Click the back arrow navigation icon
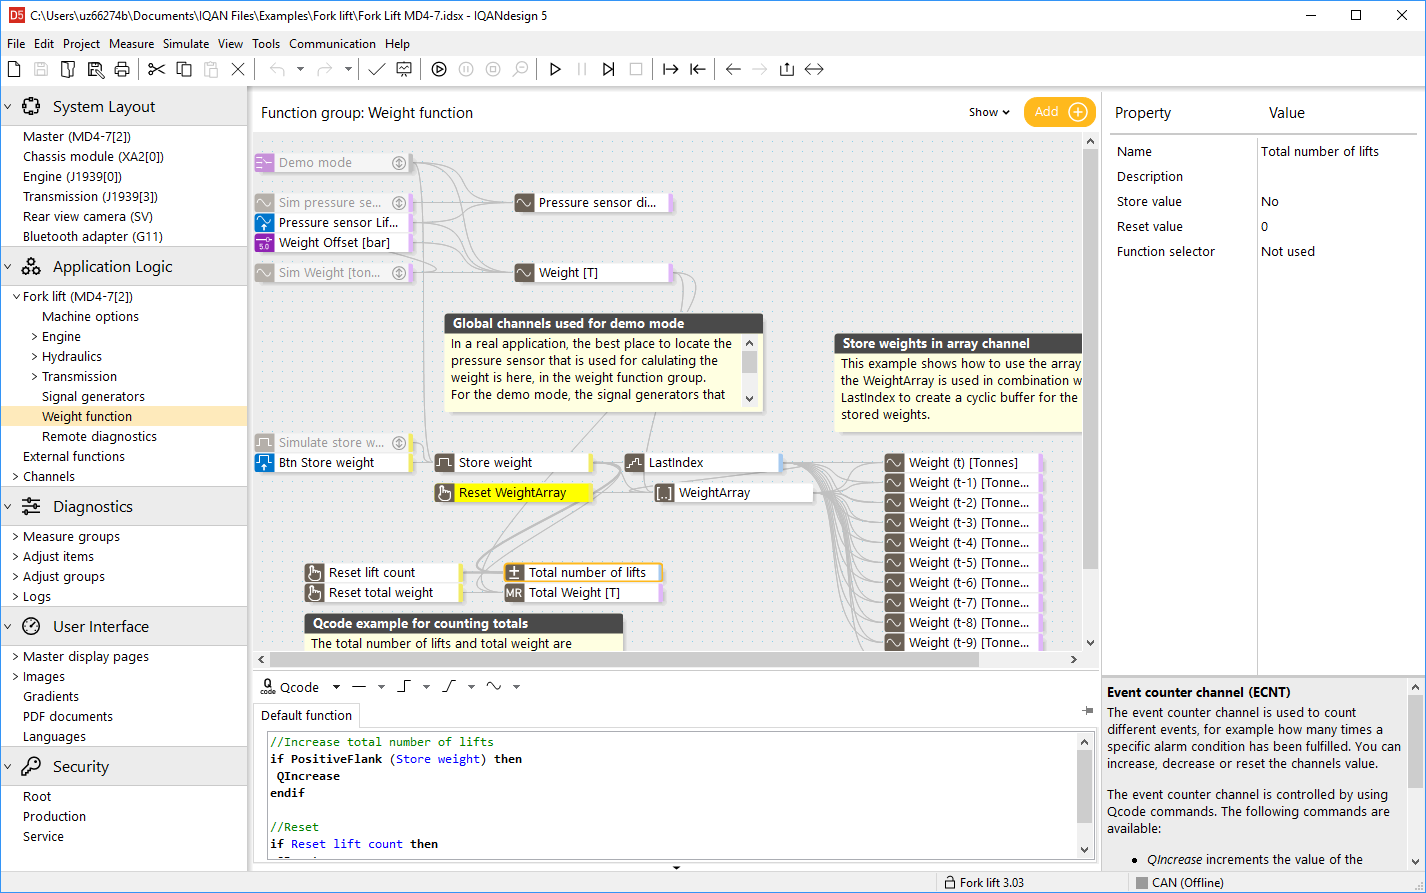Image resolution: width=1426 pixels, height=893 pixels. point(733,69)
